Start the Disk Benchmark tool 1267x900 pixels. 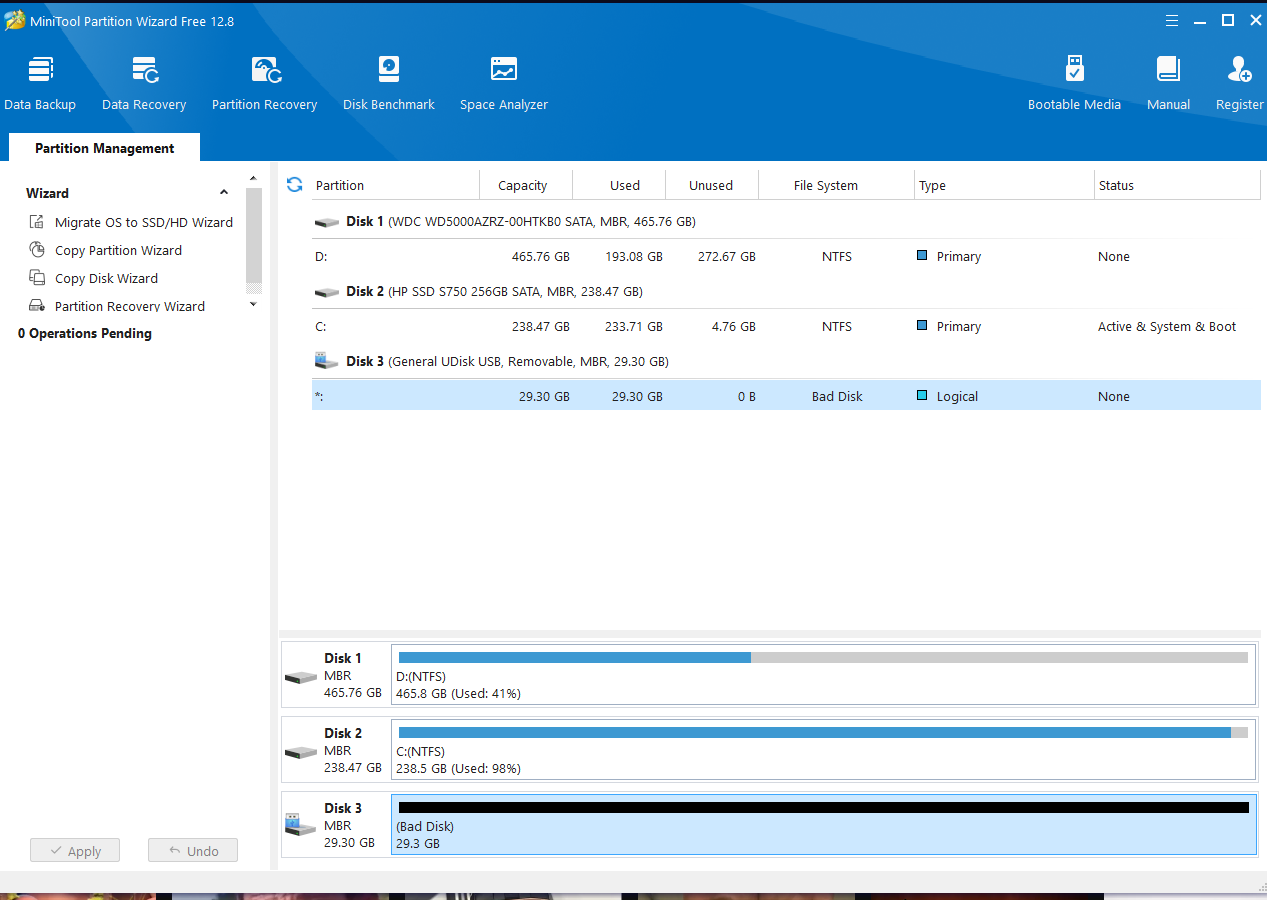tap(389, 83)
